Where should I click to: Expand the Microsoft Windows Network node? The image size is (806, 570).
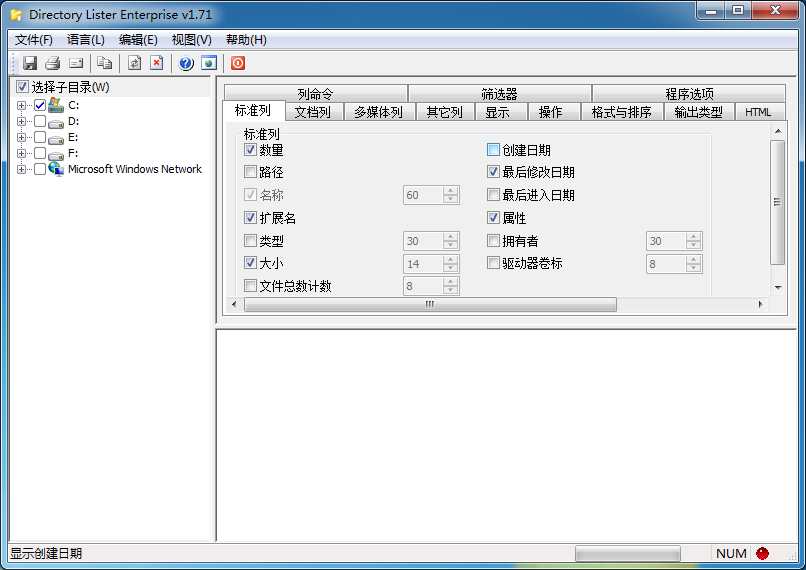21,169
